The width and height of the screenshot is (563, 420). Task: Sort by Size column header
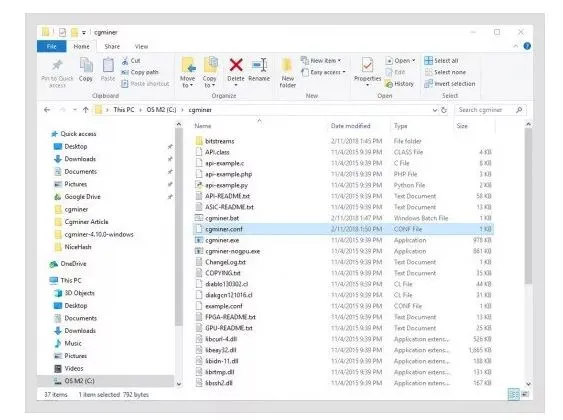(462, 126)
